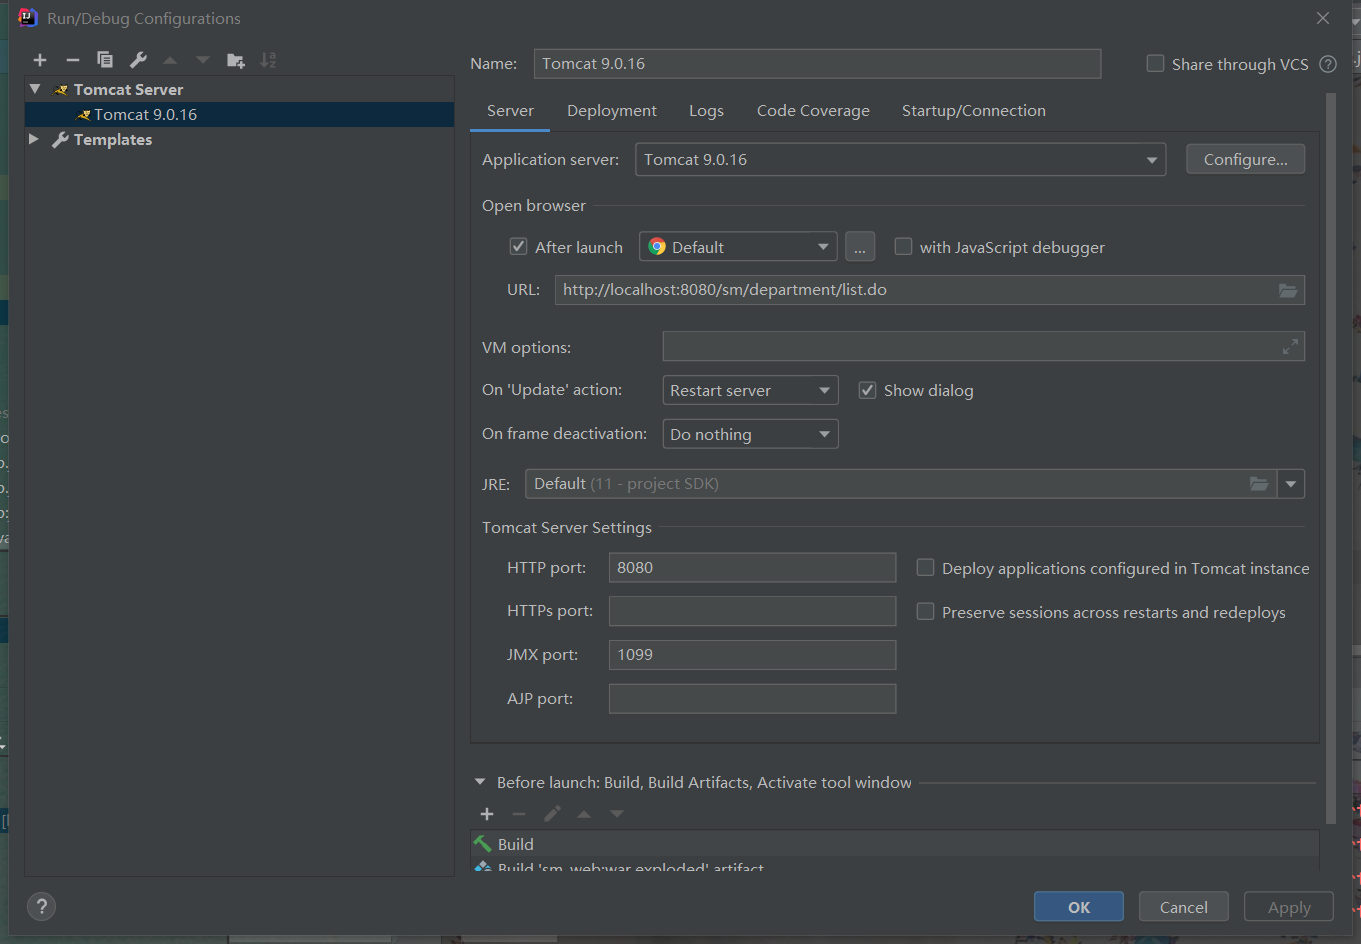The image size is (1361, 944).
Task: Open the On 'Update' action dropdown
Action: coord(750,390)
